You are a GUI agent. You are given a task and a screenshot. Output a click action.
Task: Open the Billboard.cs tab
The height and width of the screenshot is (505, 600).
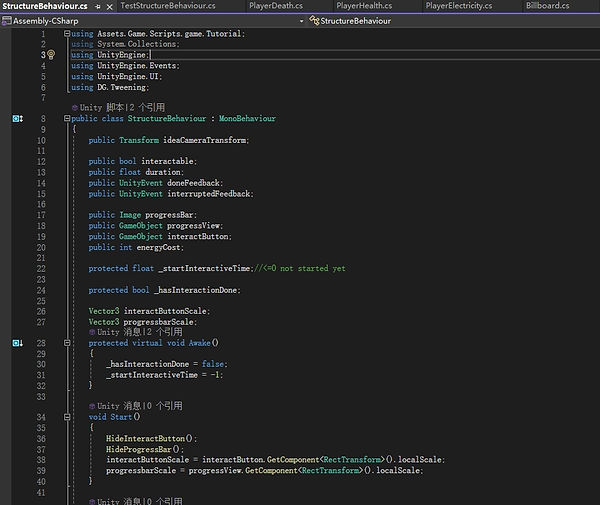click(x=547, y=6)
